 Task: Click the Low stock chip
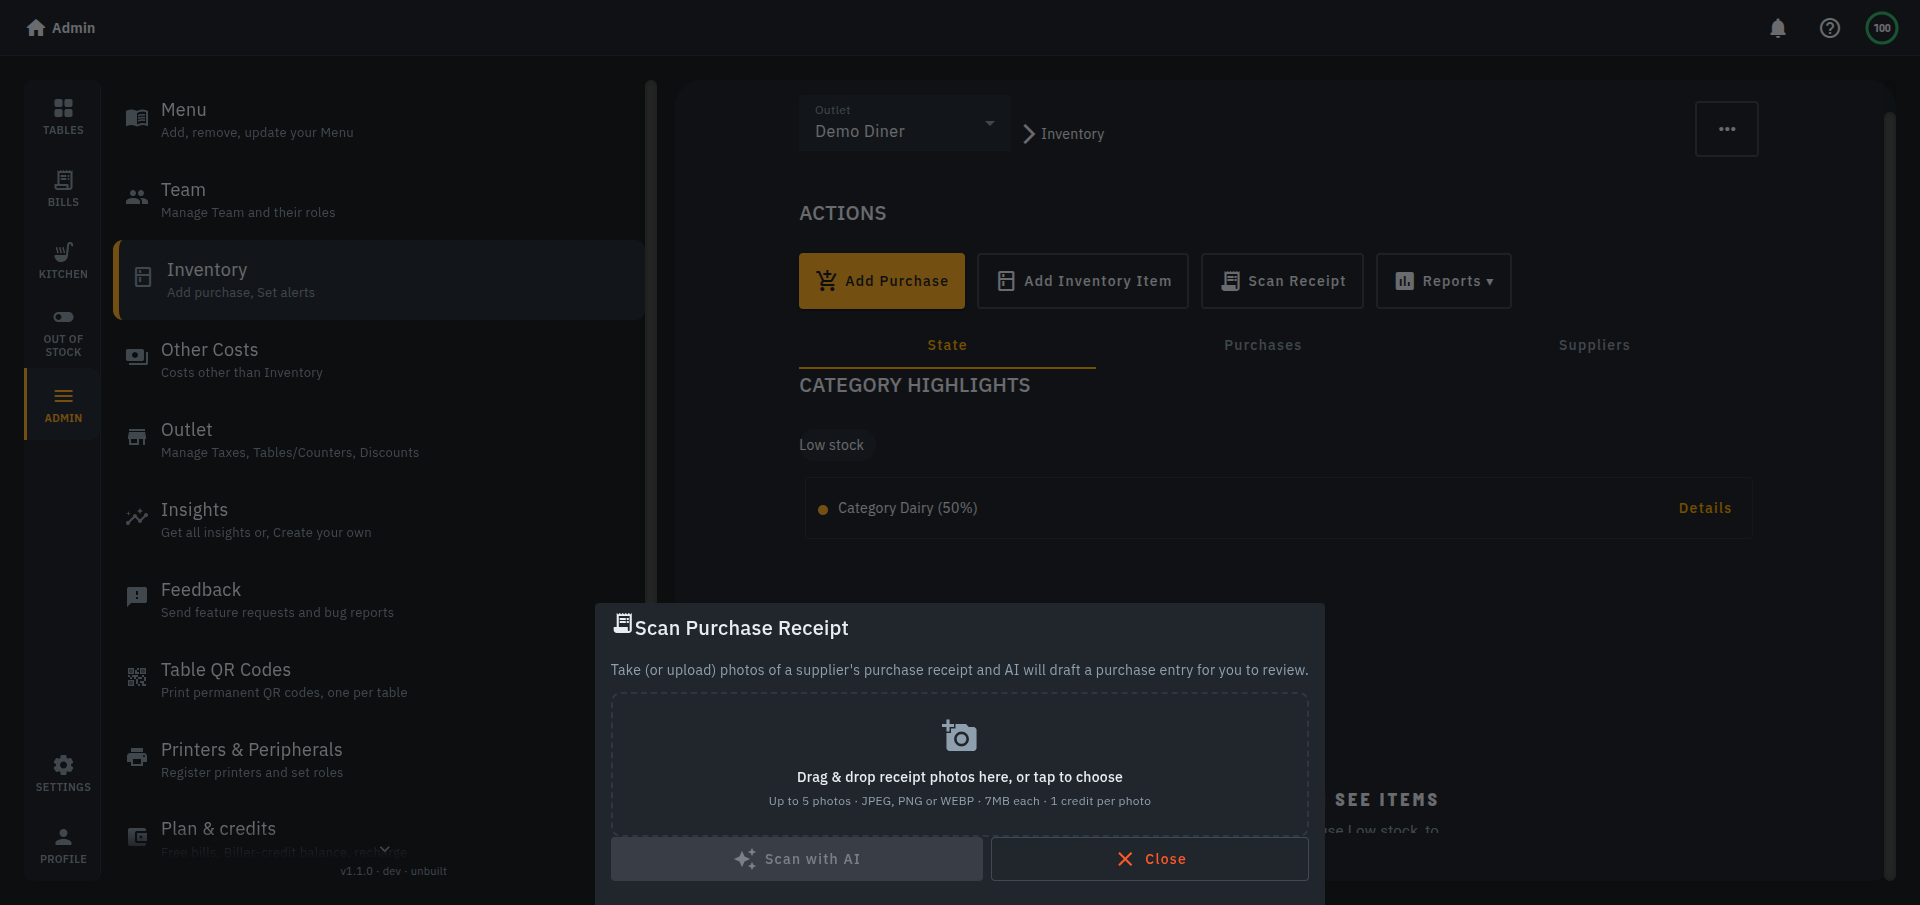tap(832, 445)
